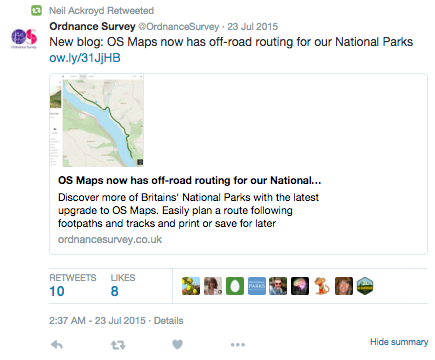The image size is (435, 360).
Task: Expand tweet Details link
Action: pos(168,321)
